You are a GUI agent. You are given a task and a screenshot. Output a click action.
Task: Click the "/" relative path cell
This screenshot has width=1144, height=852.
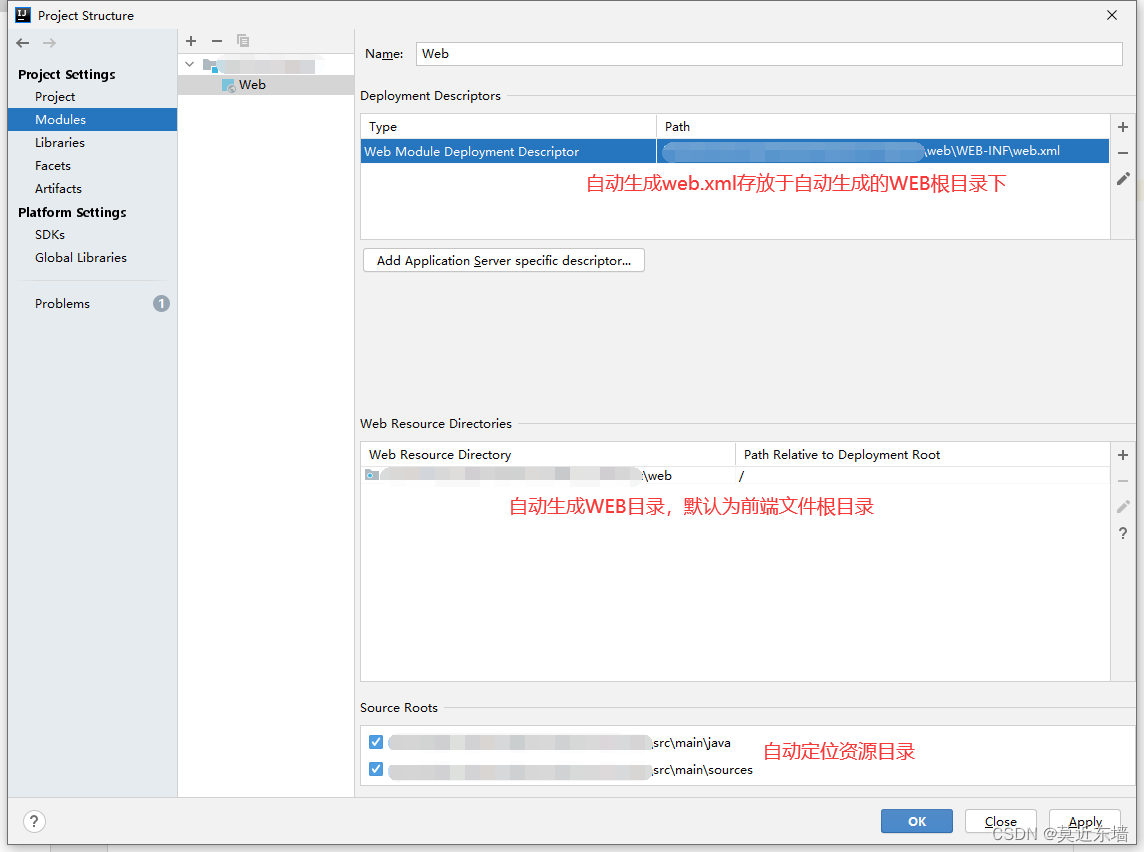pos(922,476)
